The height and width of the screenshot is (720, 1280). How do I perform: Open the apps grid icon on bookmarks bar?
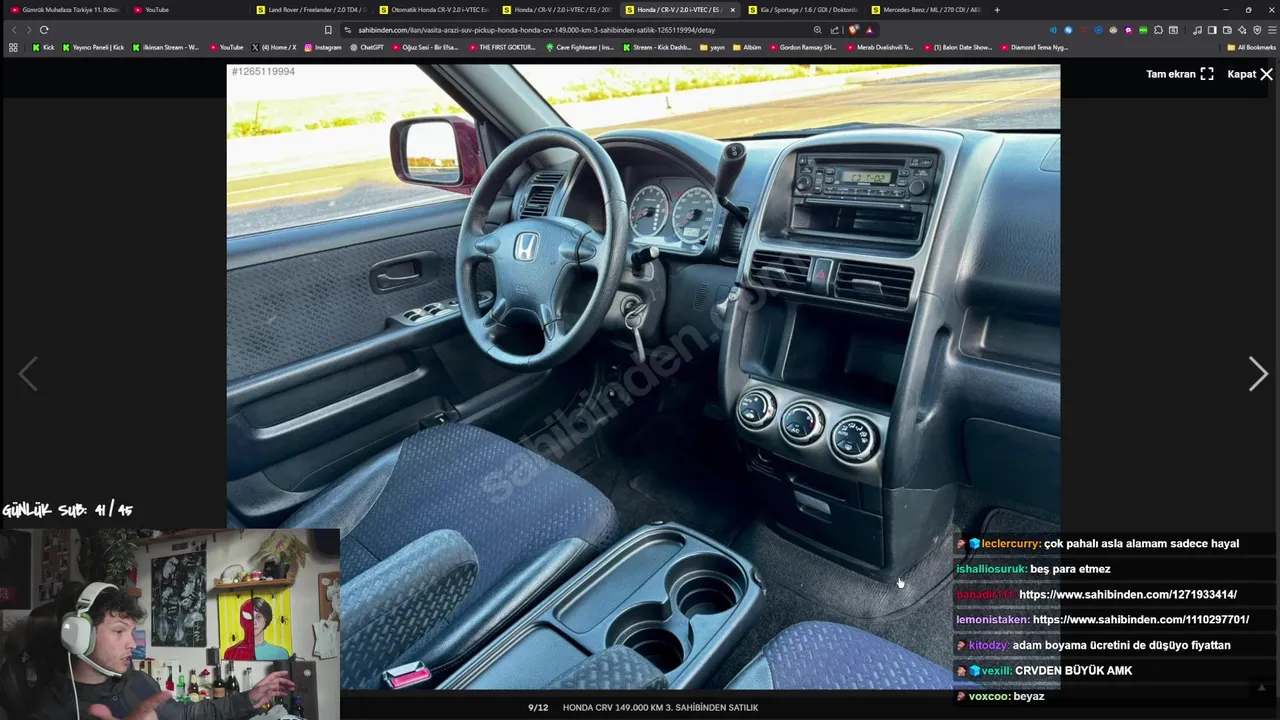pyautogui.click(x=13, y=47)
